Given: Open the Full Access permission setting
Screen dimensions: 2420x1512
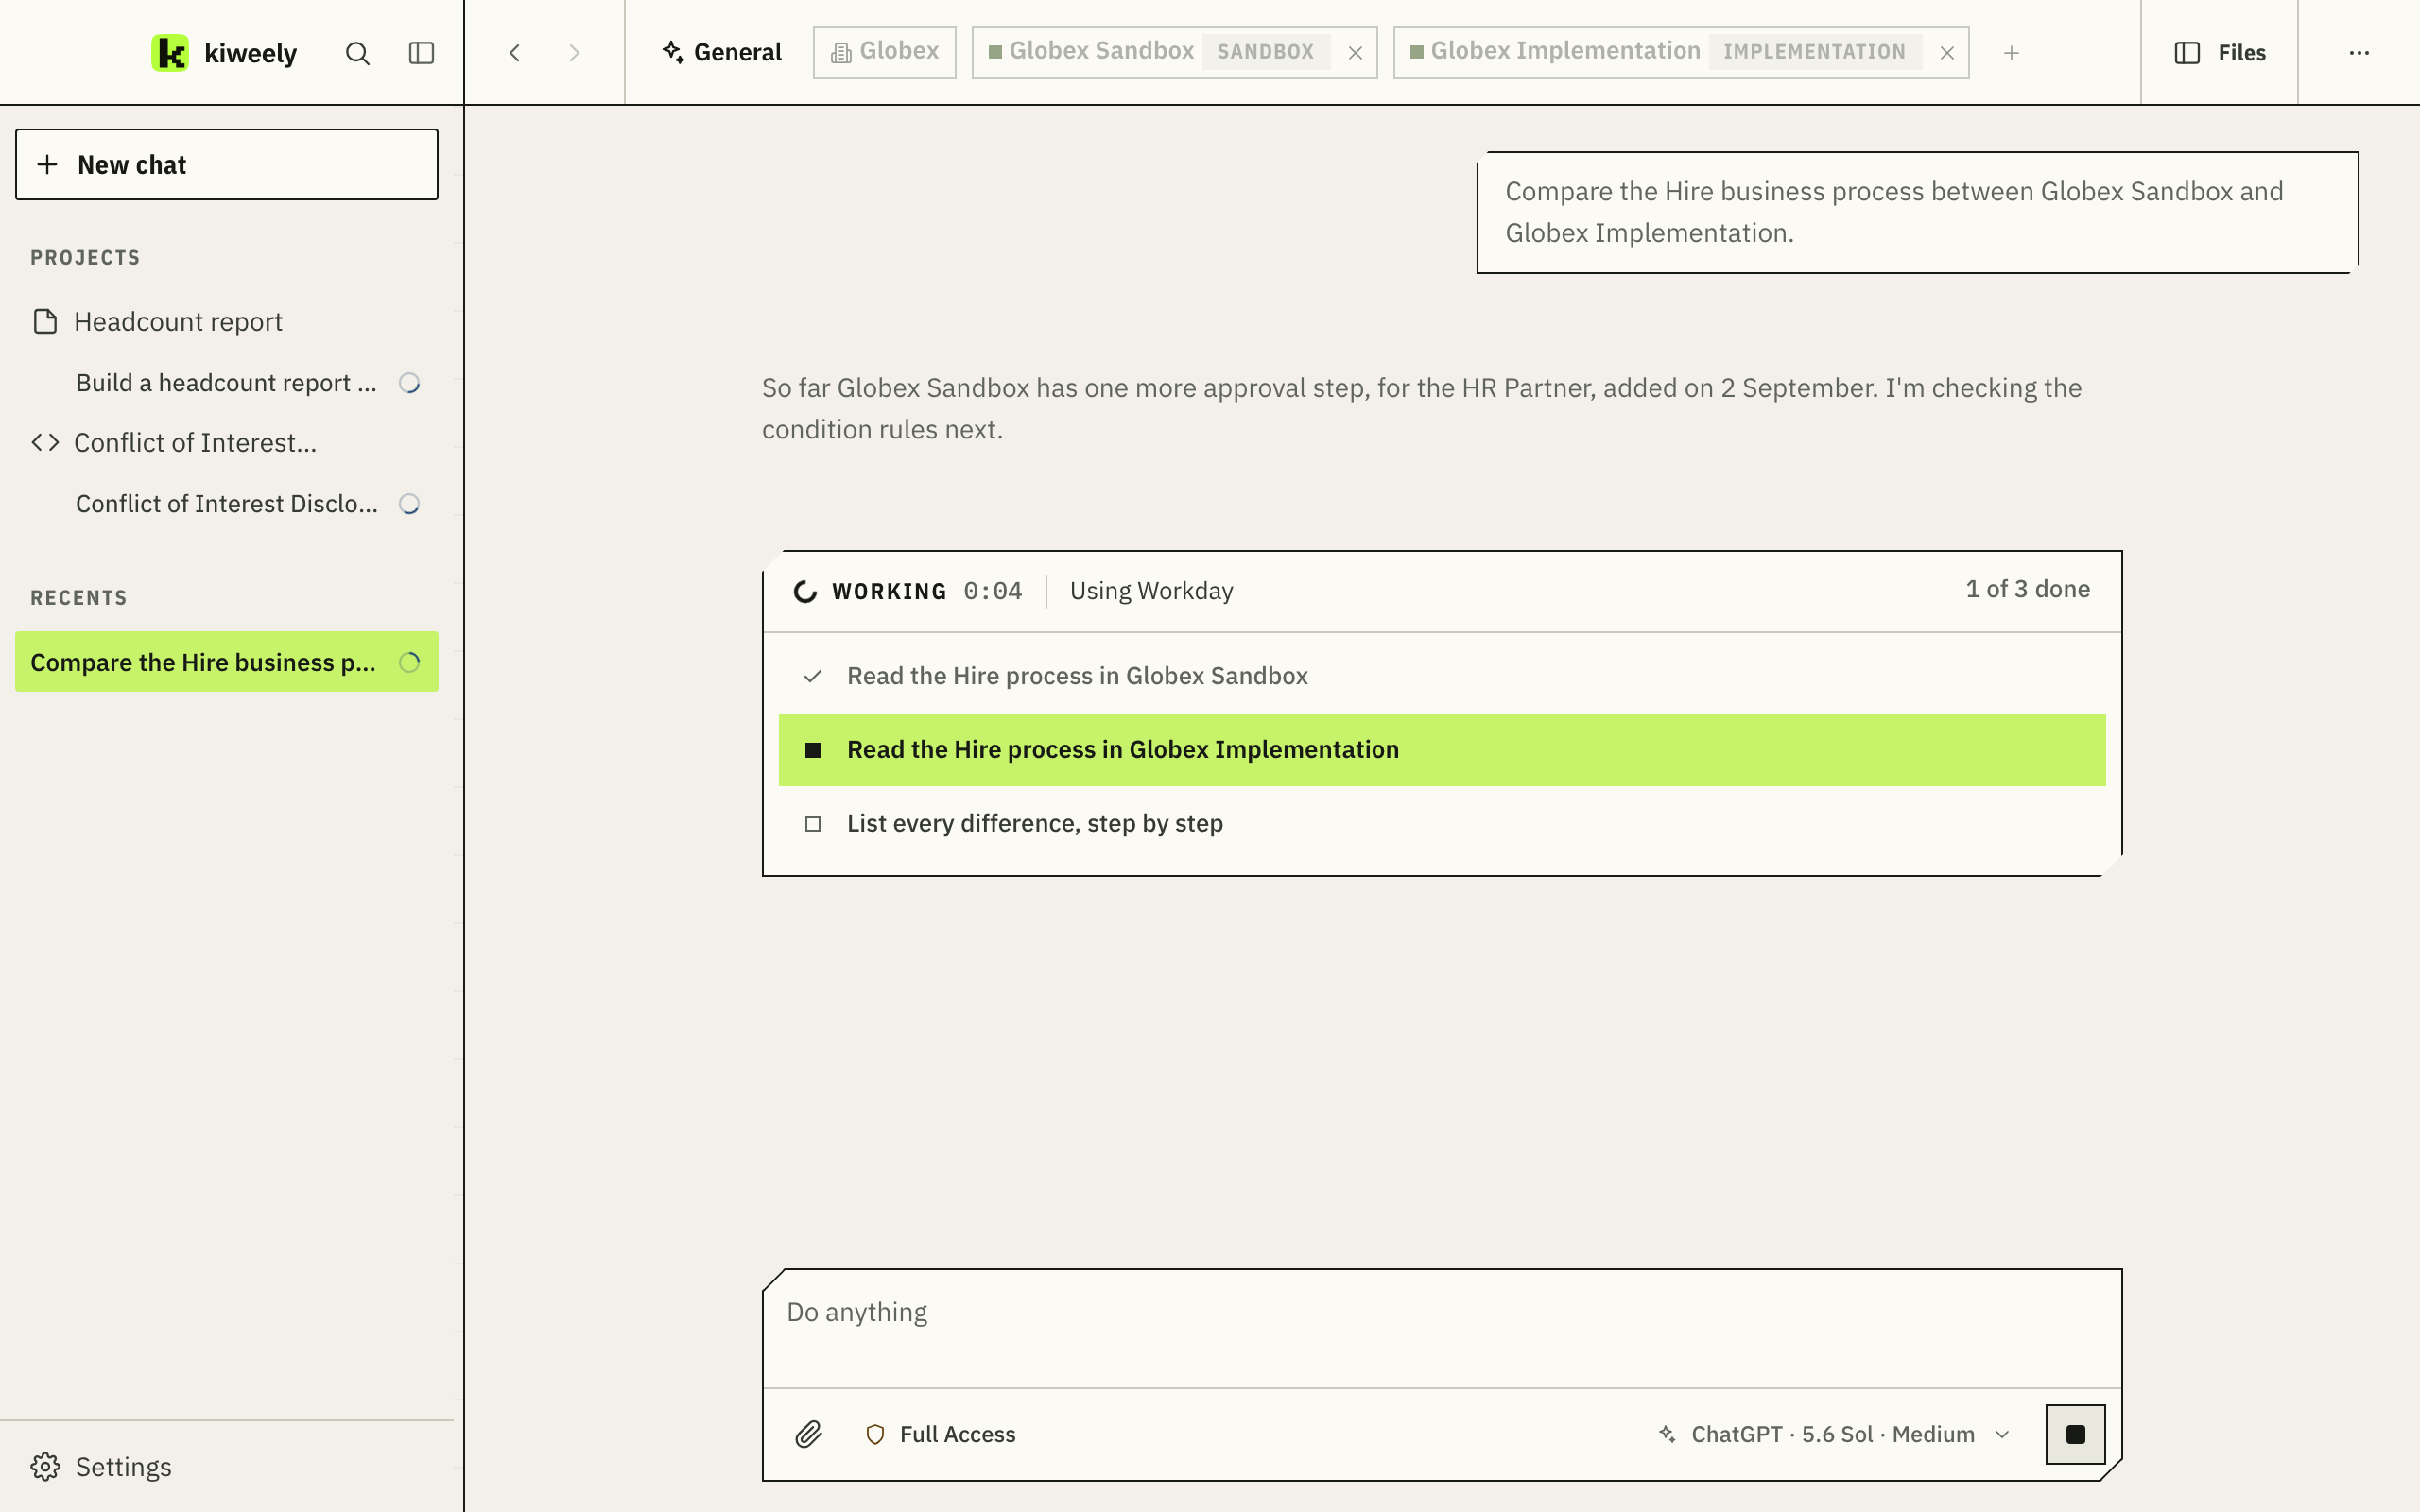Looking at the screenshot, I should coord(940,1434).
